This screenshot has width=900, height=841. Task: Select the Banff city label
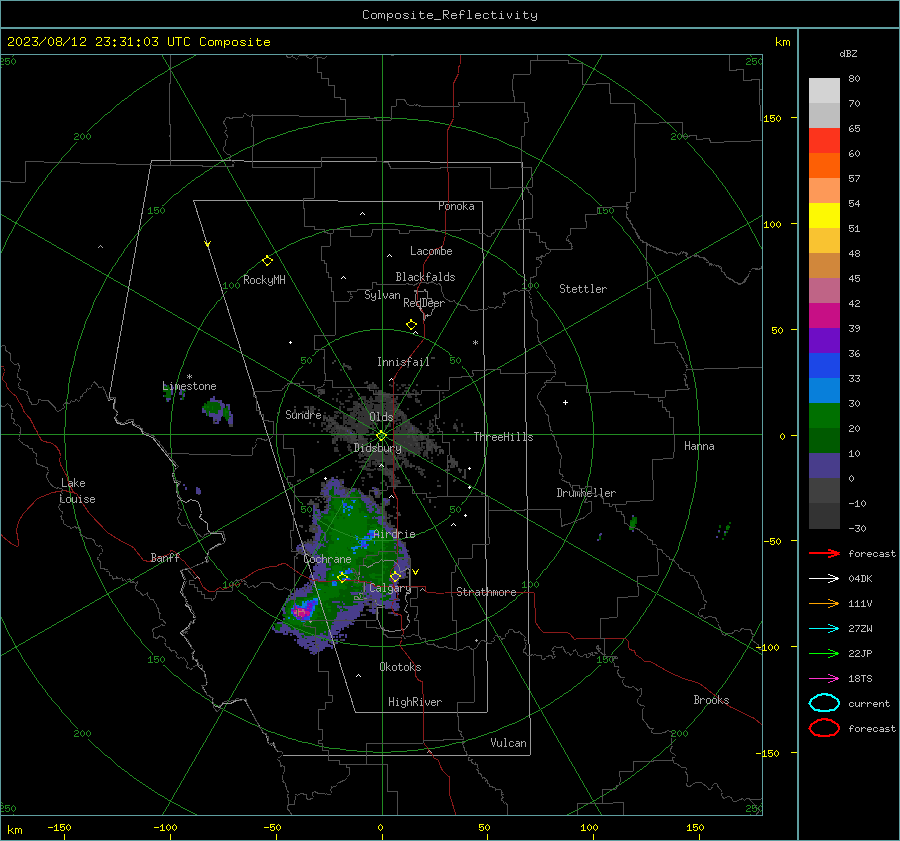coord(165,557)
